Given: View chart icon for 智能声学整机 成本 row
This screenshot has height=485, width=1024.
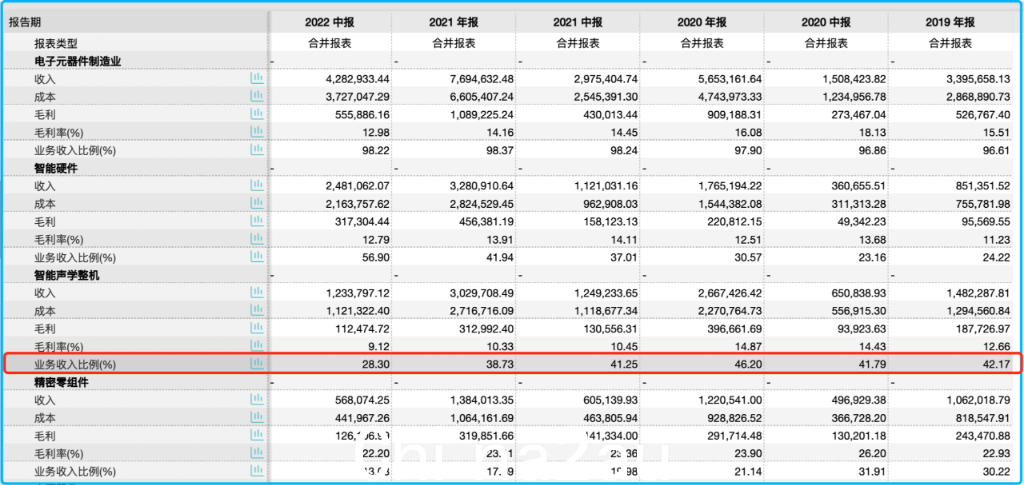Looking at the screenshot, I should pos(257,310).
